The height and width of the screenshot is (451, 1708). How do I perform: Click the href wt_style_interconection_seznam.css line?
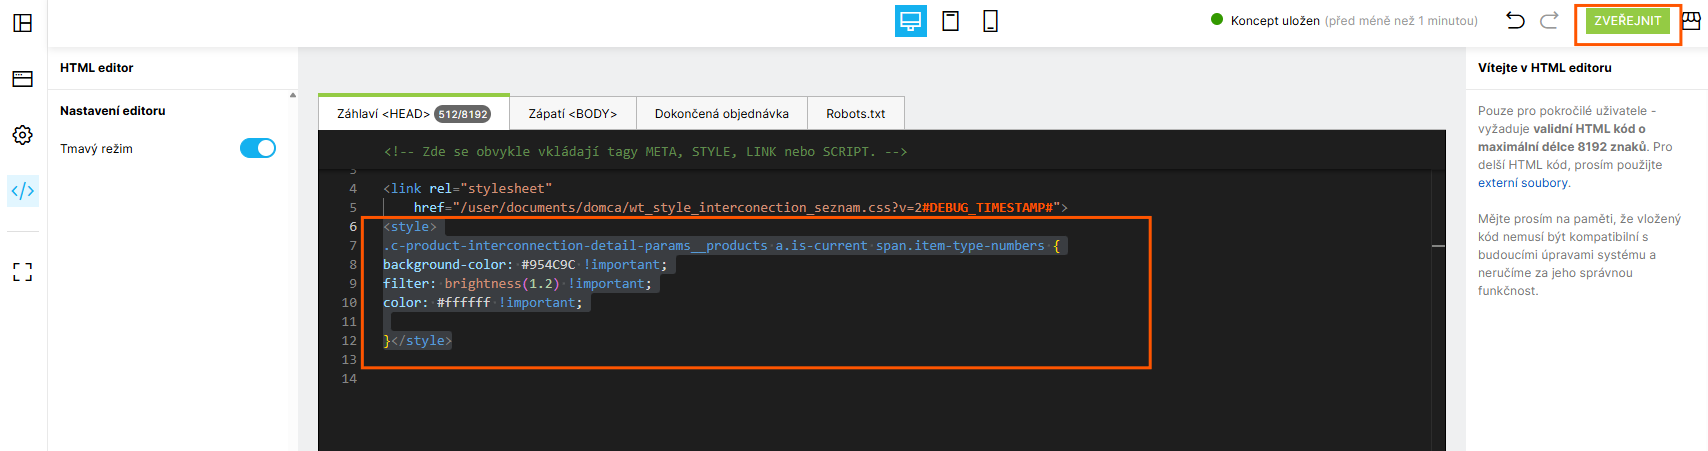[x=740, y=207]
